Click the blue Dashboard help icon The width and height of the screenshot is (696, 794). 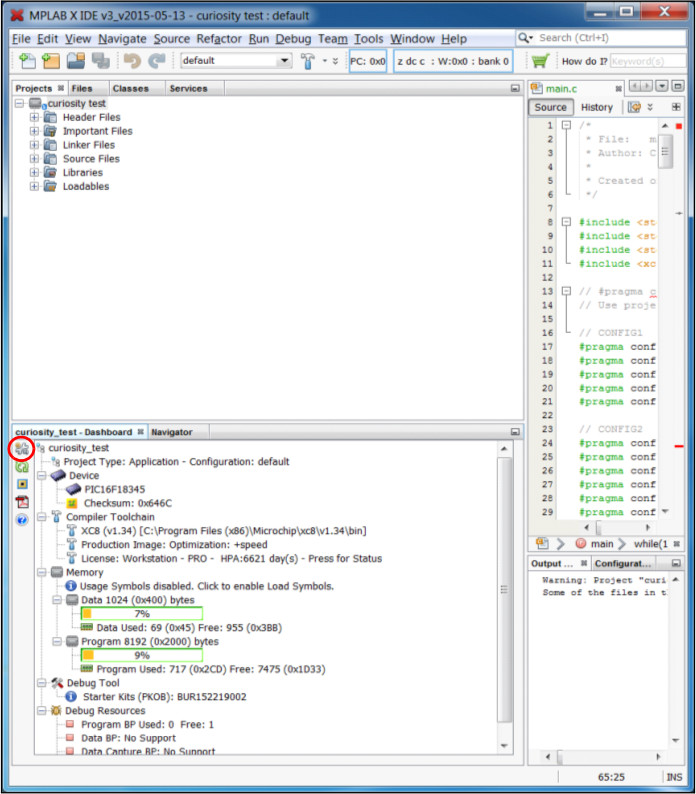pos(22,520)
